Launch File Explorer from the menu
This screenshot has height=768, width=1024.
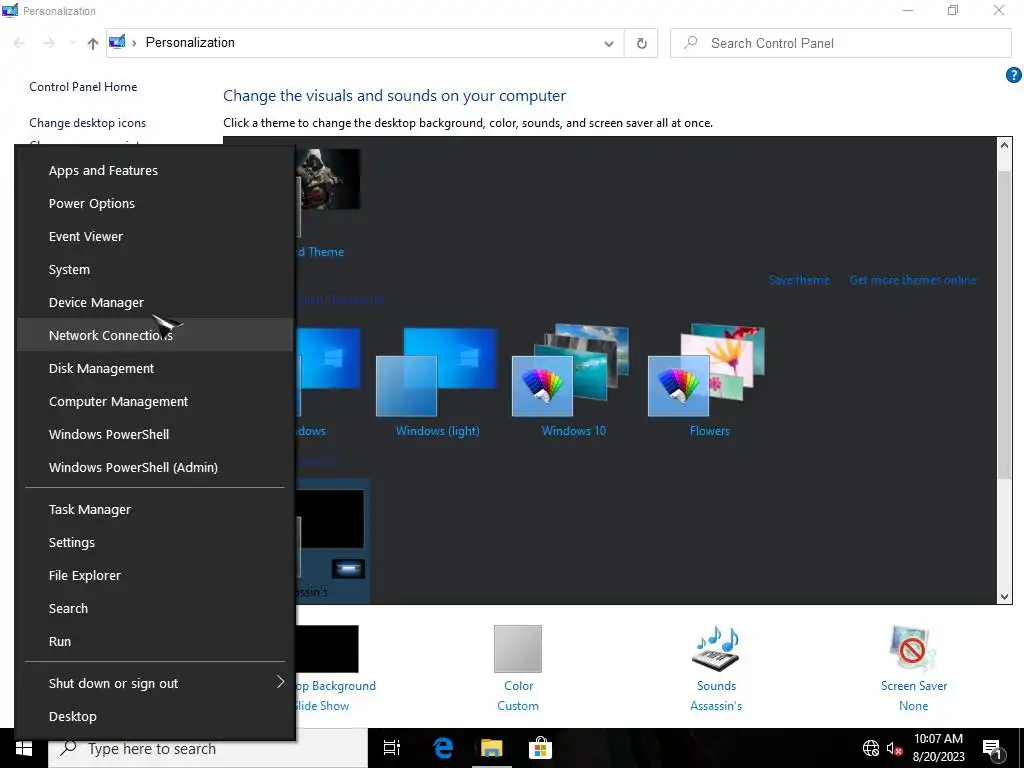pyautogui.click(x=155, y=575)
